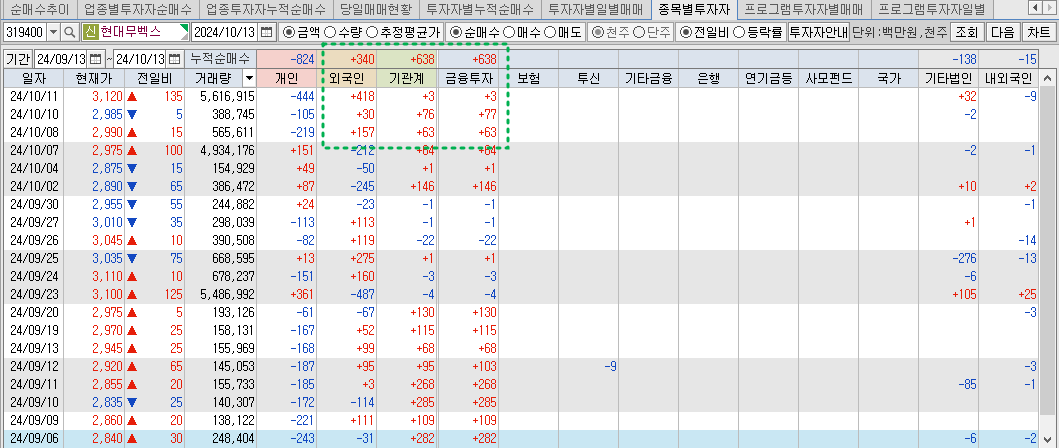Viewport: 1059px width, 448px height.
Task: Switch to the 투자자별일별매매 tab
Action: click(x=595, y=9)
